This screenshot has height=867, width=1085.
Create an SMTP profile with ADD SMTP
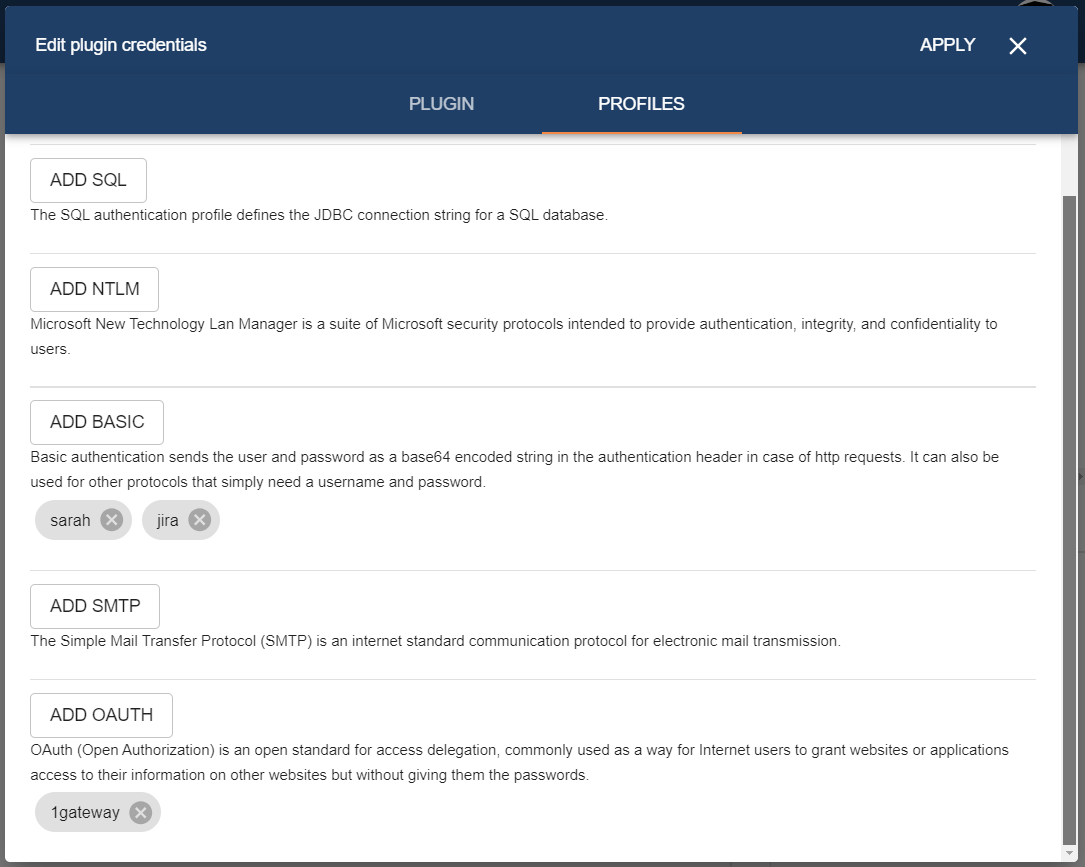click(95, 606)
